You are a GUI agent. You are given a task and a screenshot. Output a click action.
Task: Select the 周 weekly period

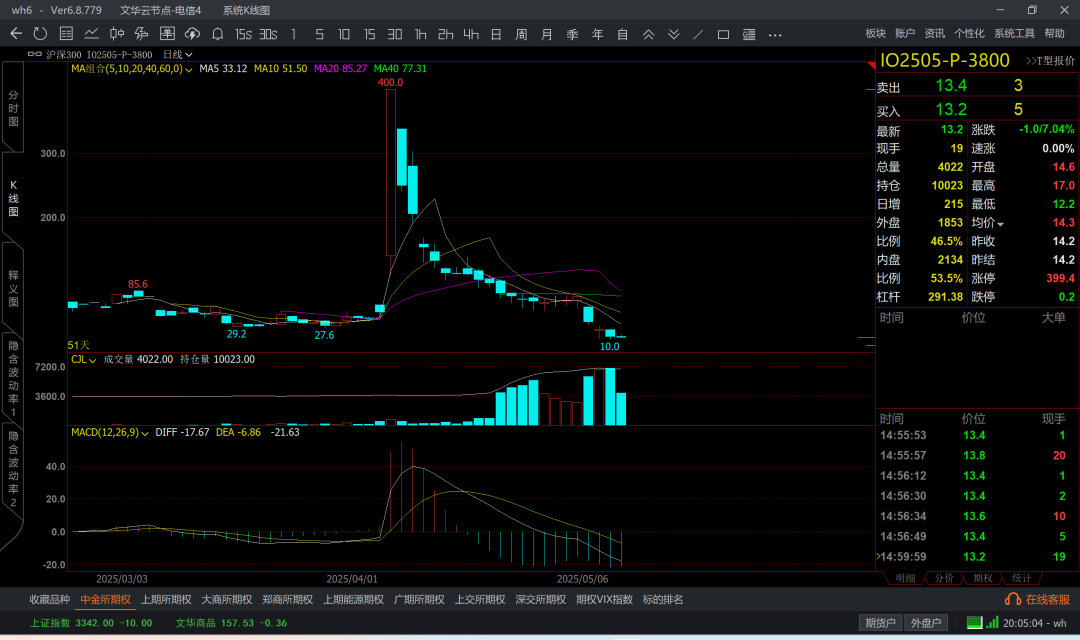[x=521, y=34]
